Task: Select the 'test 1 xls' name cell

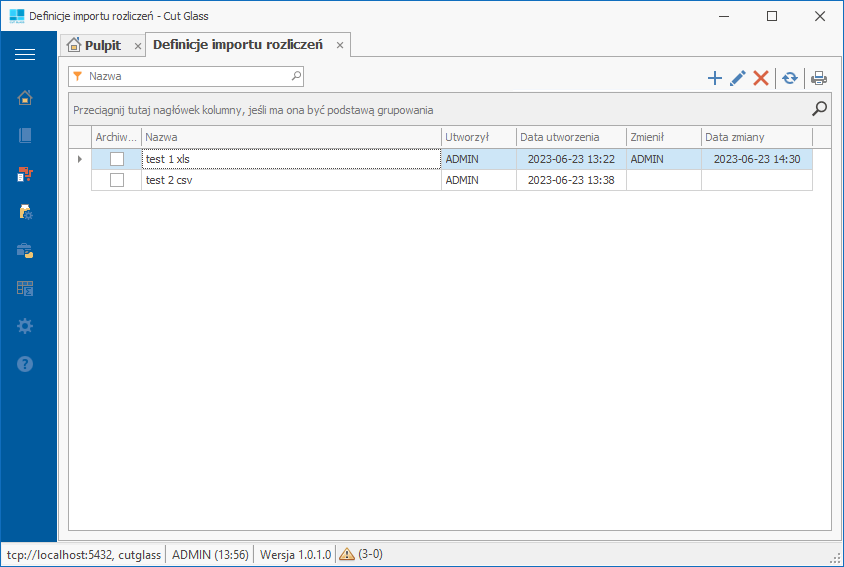Action: tap(291, 159)
